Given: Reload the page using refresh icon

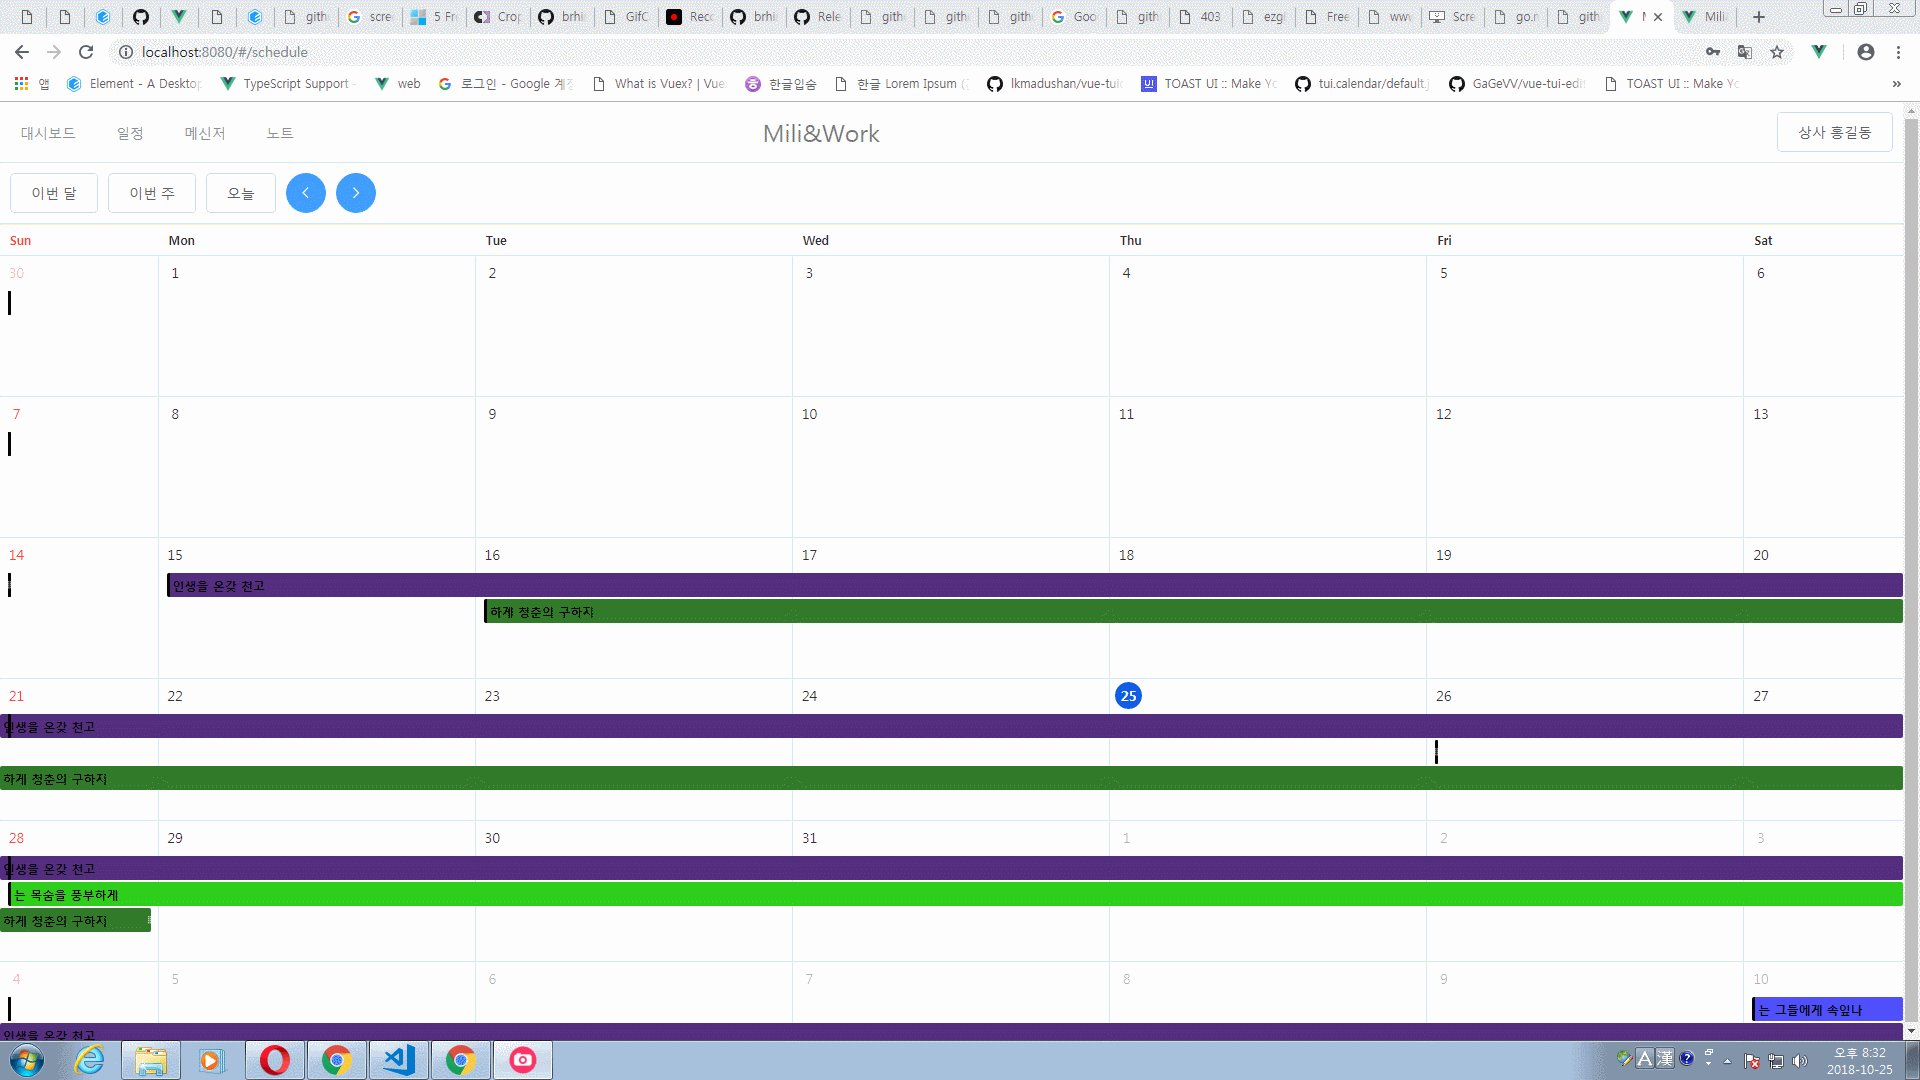Looking at the screenshot, I should [86, 52].
